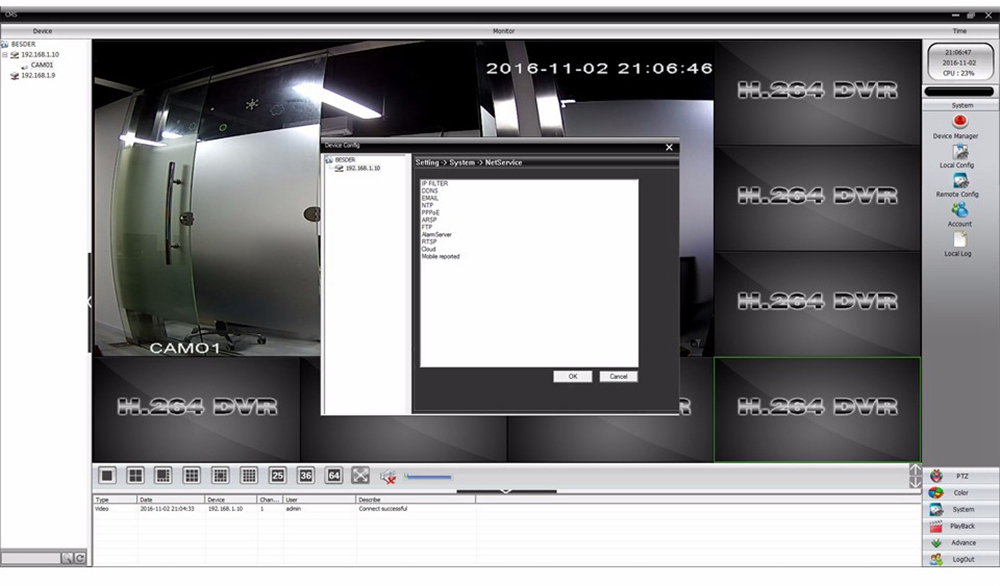The width and height of the screenshot is (1000, 586).
Task: Select AlarmServer in NetService list
Action: (x=436, y=235)
